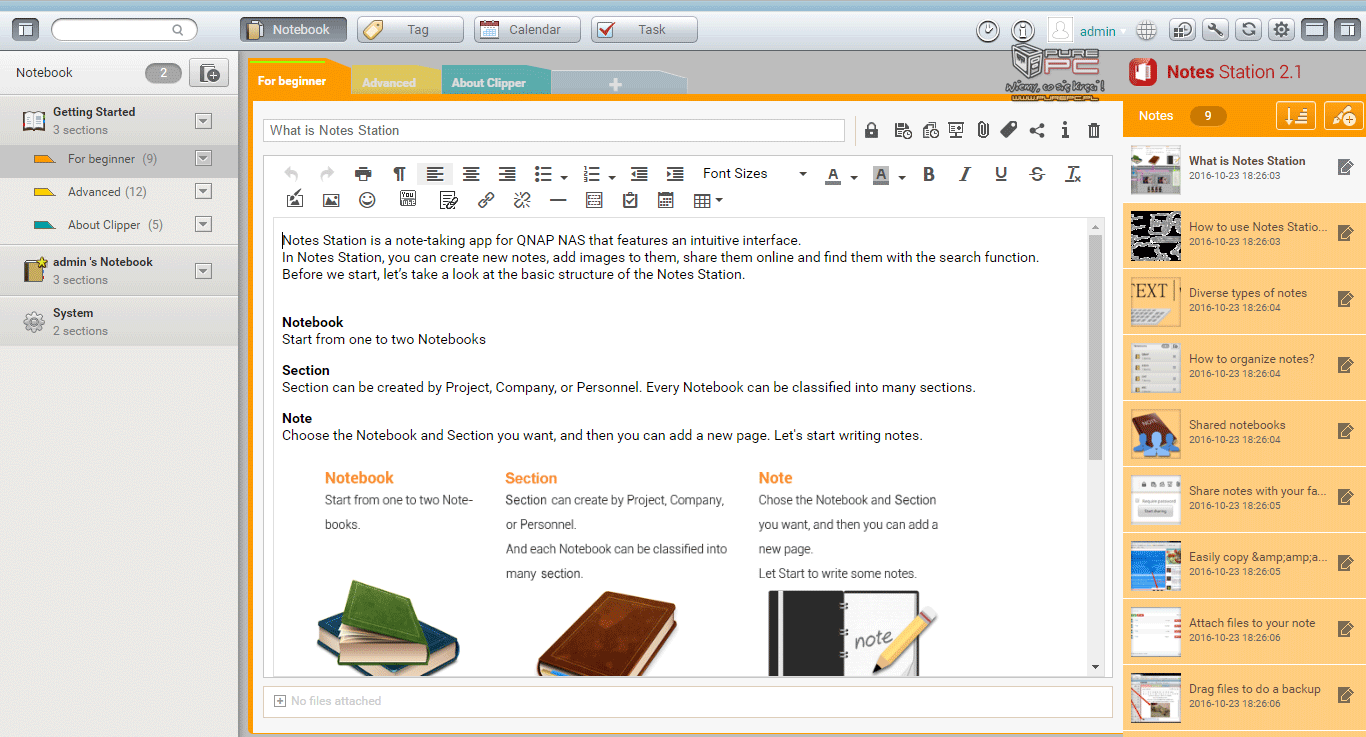
Task: Insert an emoticon via the smiley icon
Action: click(x=367, y=200)
